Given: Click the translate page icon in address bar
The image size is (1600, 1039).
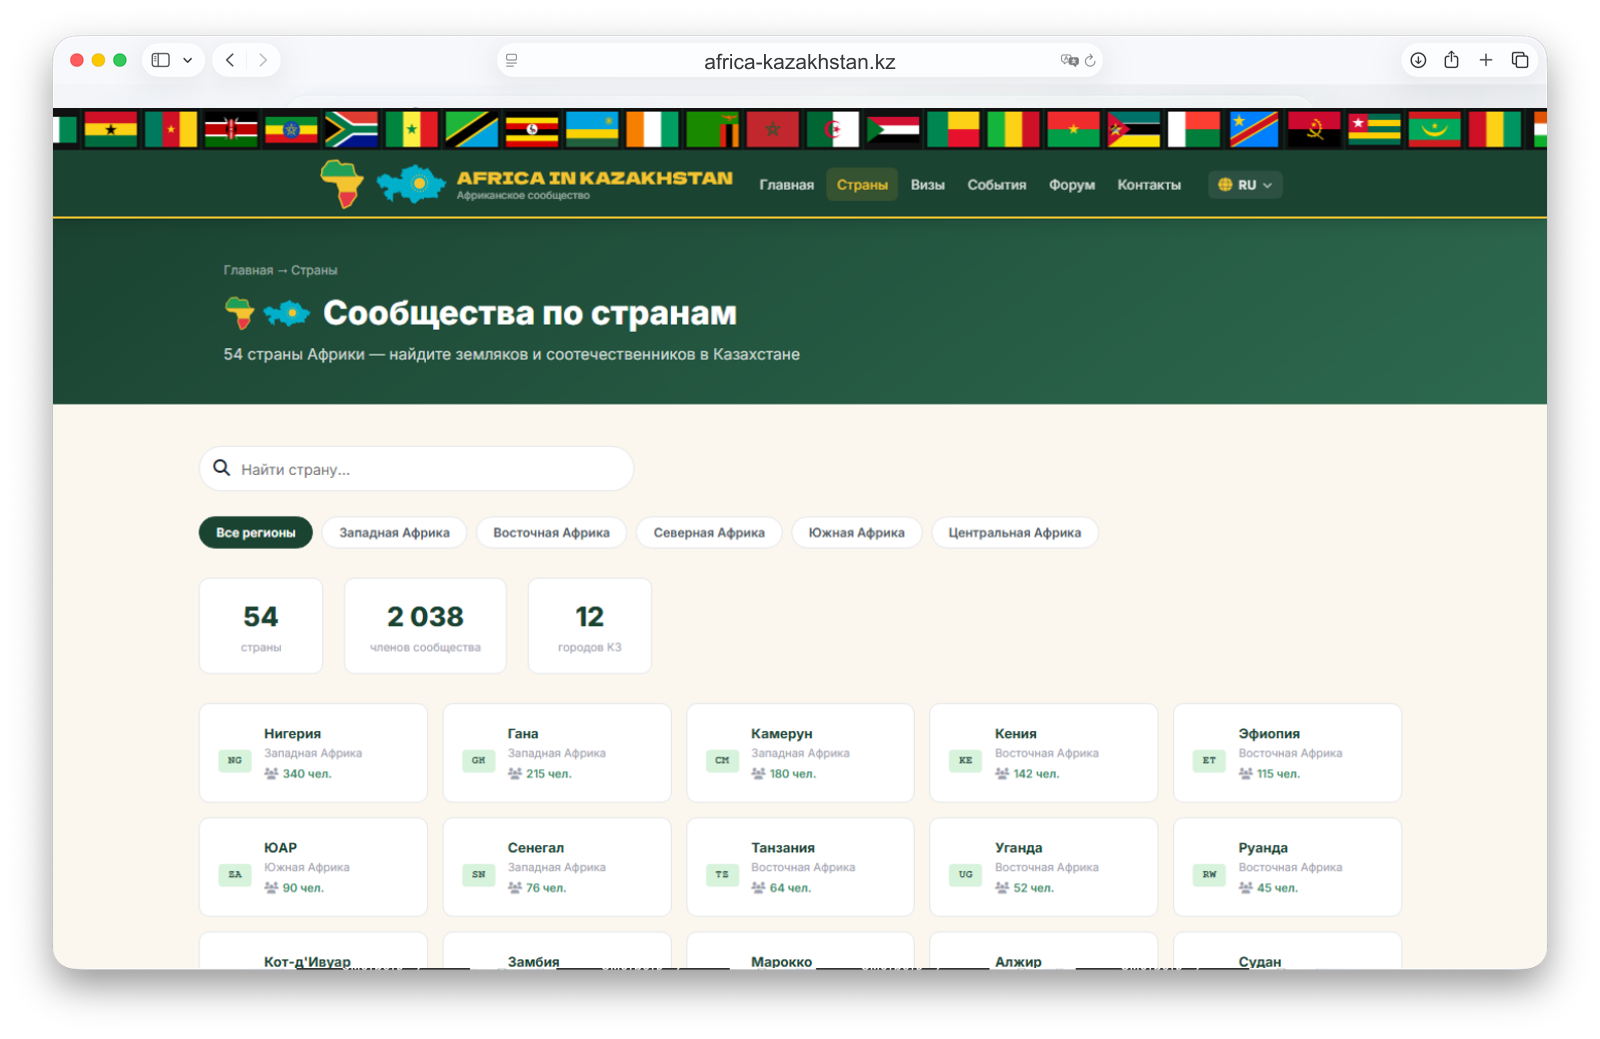Looking at the screenshot, I should [1069, 61].
